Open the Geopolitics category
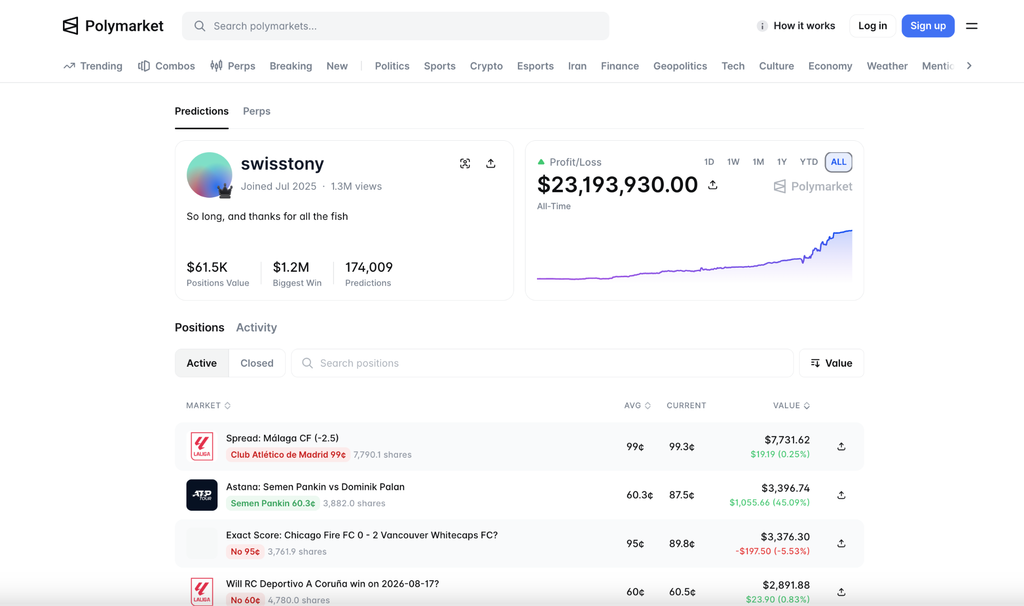The height and width of the screenshot is (606, 1024). 680,66
